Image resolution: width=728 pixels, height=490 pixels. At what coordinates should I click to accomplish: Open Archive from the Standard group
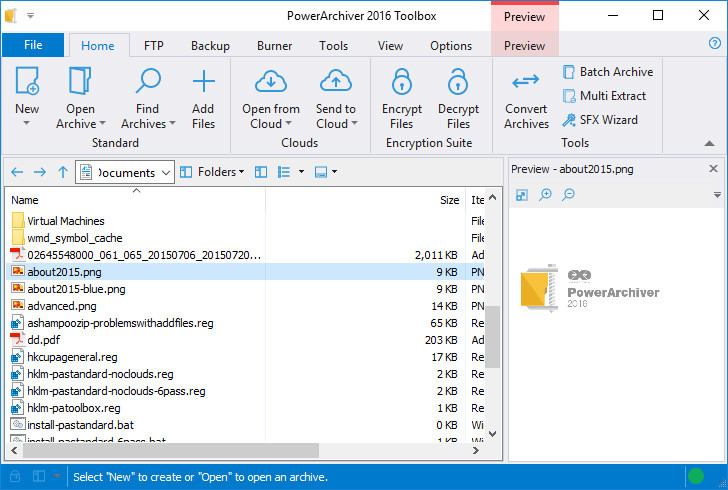80,98
